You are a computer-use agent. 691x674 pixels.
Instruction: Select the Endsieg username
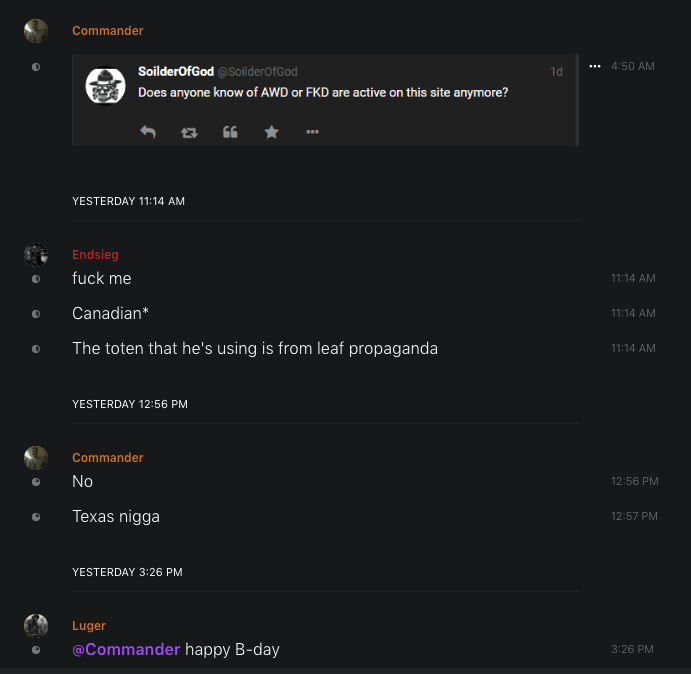[95, 255]
